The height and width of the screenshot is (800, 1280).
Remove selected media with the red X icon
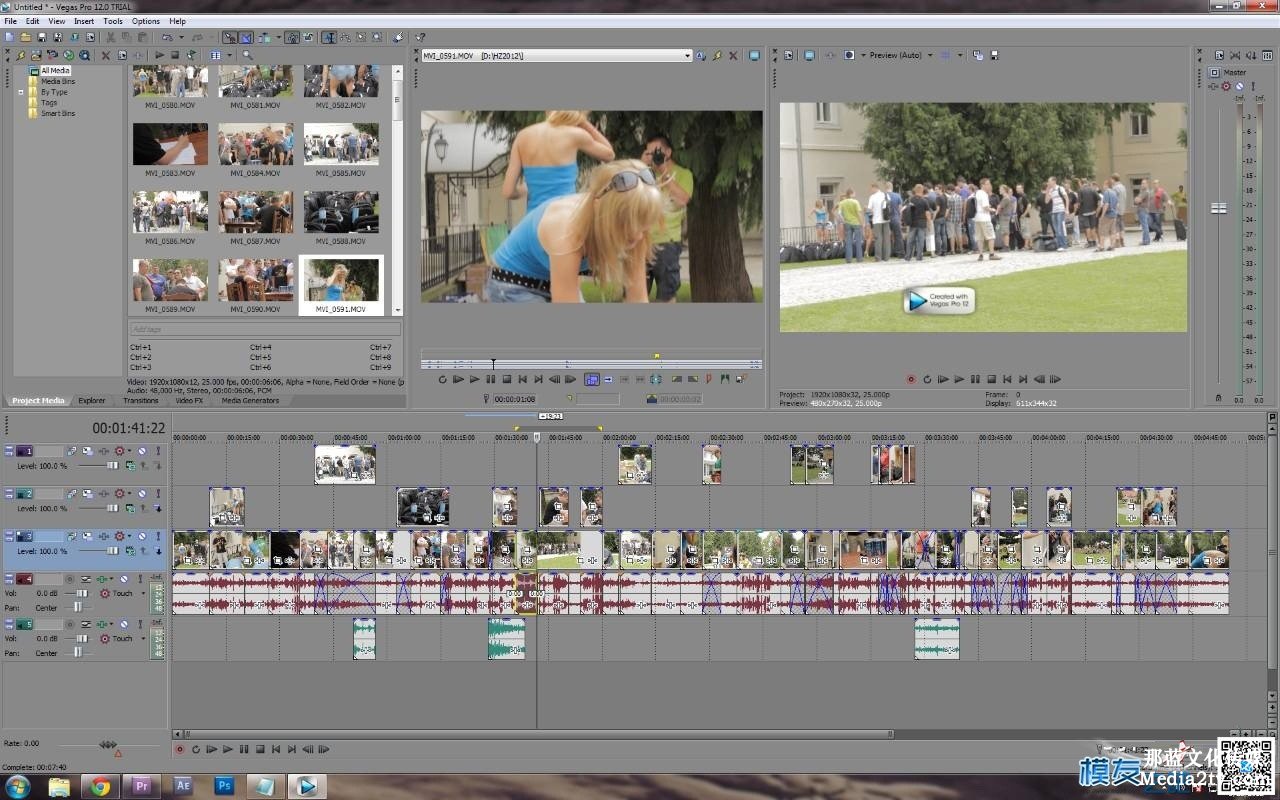[105, 55]
